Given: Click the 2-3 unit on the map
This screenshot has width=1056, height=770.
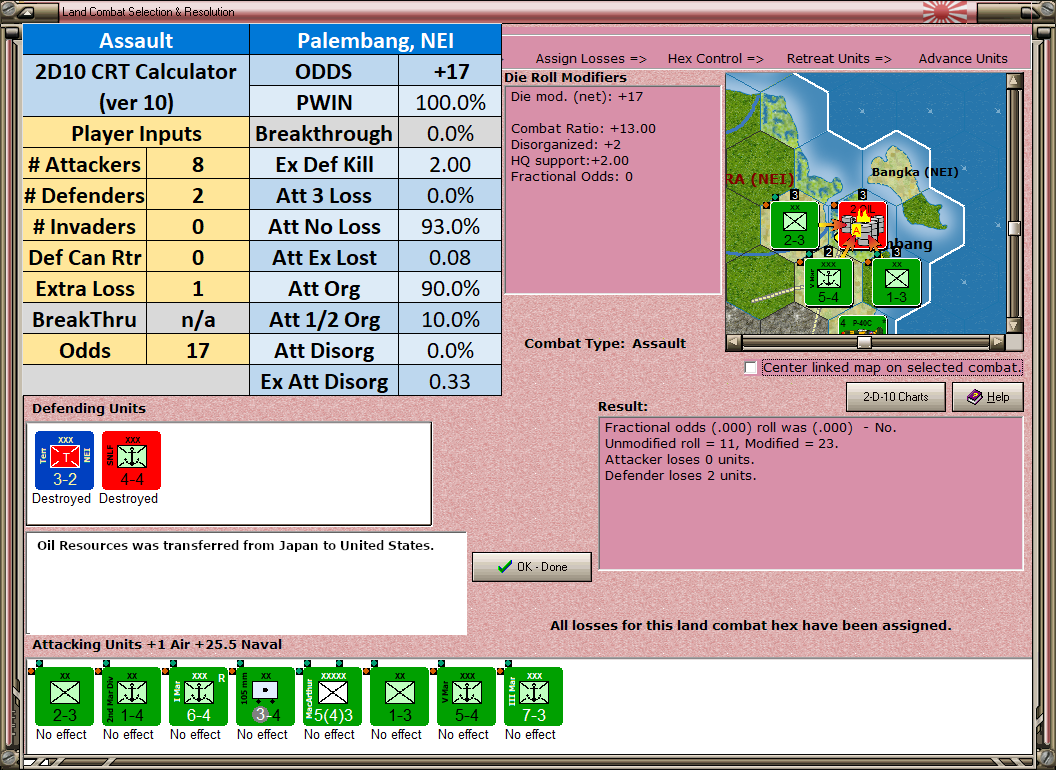Looking at the screenshot, I should [x=795, y=225].
